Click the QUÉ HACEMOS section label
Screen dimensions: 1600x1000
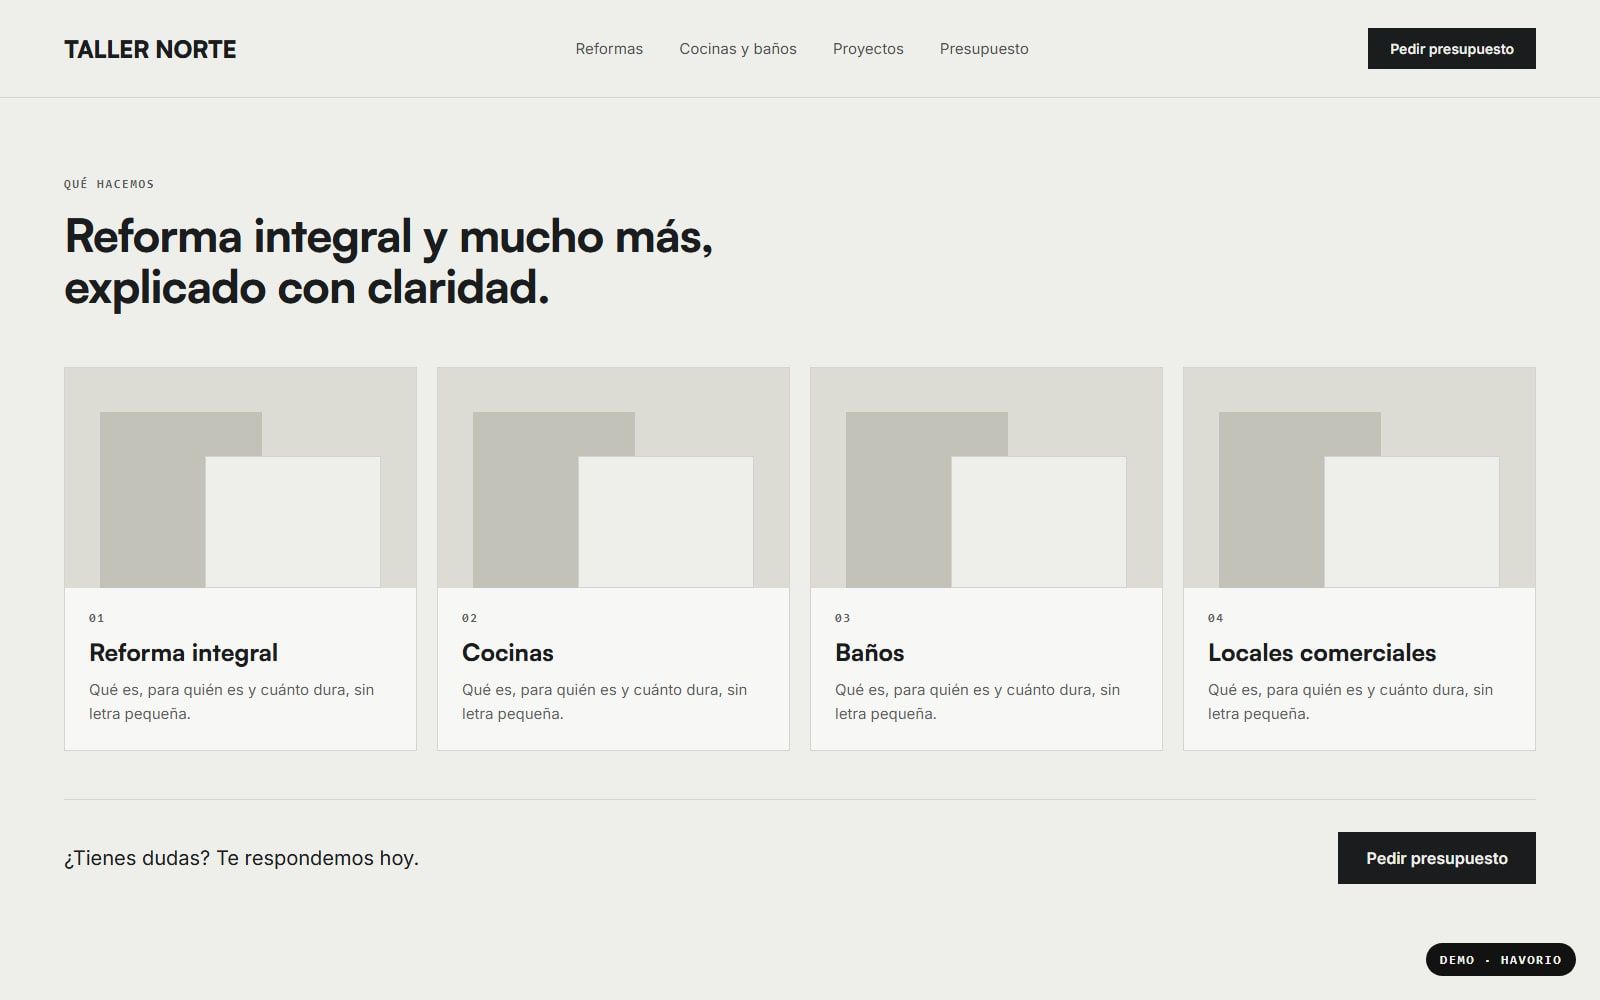tap(109, 184)
